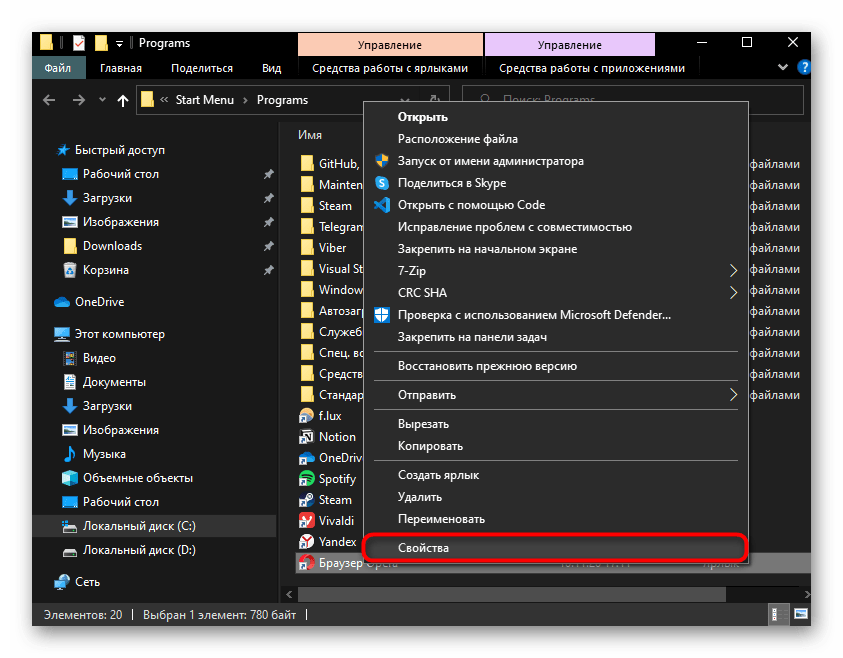The height and width of the screenshot is (658, 843).
Task: Select Создать ярлык menu entry
Action: tap(556, 475)
